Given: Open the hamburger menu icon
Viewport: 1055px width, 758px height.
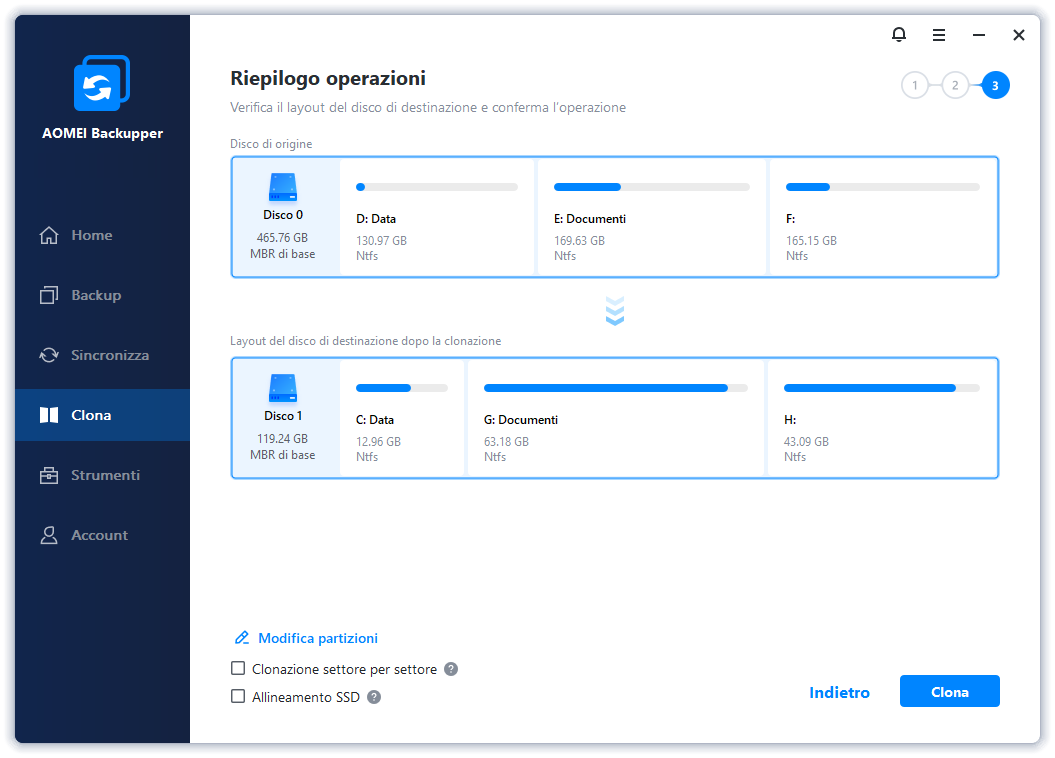Looking at the screenshot, I should (x=939, y=35).
